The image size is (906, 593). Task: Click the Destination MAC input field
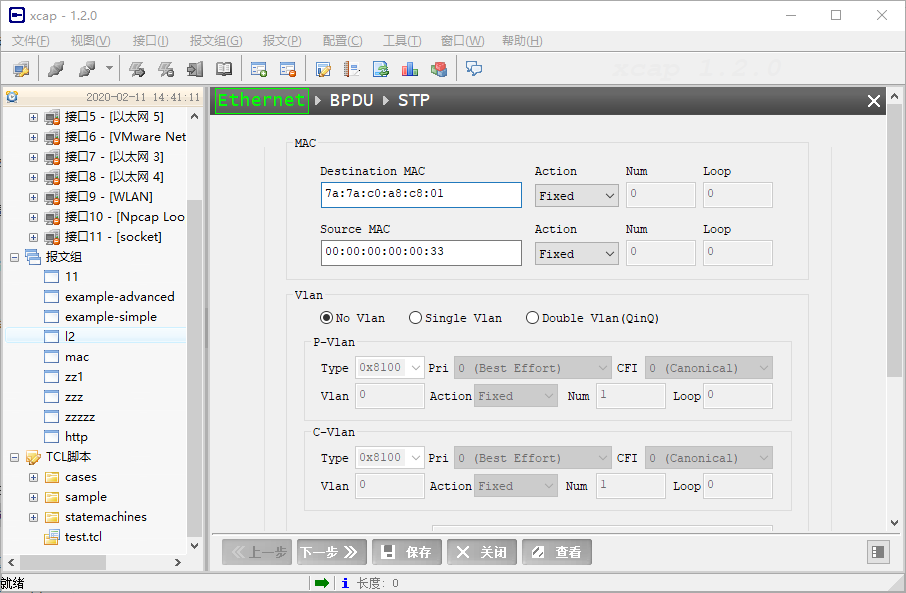click(x=421, y=195)
